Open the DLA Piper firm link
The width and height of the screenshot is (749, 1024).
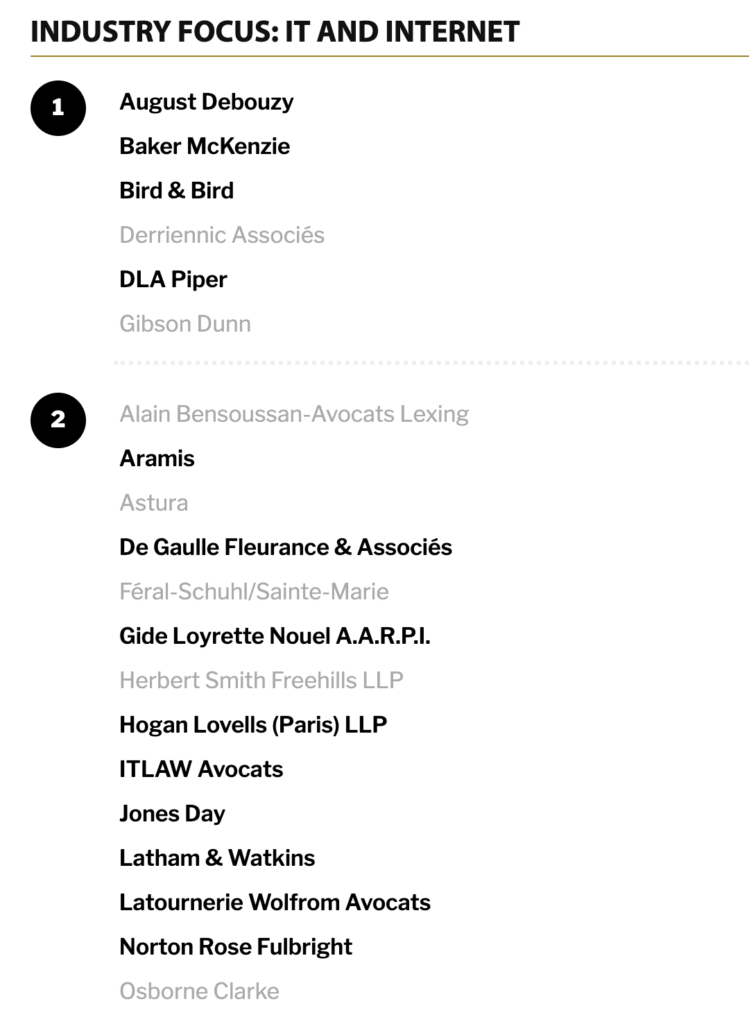[x=173, y=280]
